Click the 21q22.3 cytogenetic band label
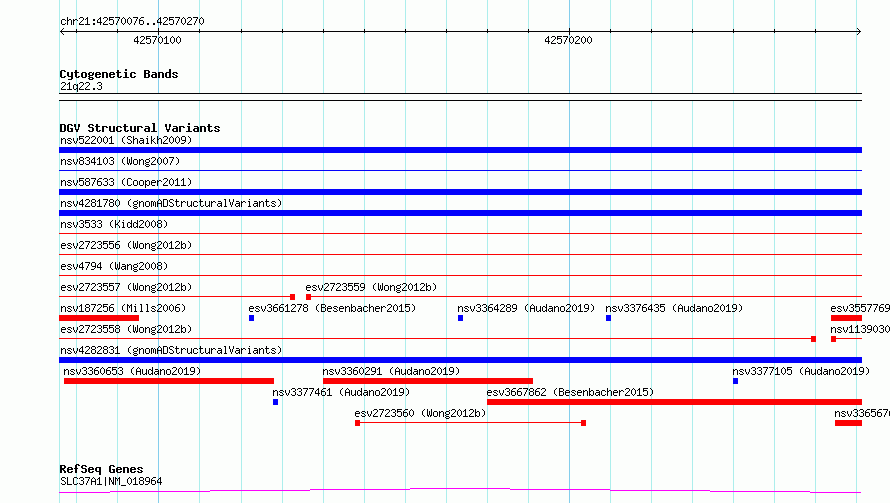This screenshot has width=890, height=503. [81, 86]
